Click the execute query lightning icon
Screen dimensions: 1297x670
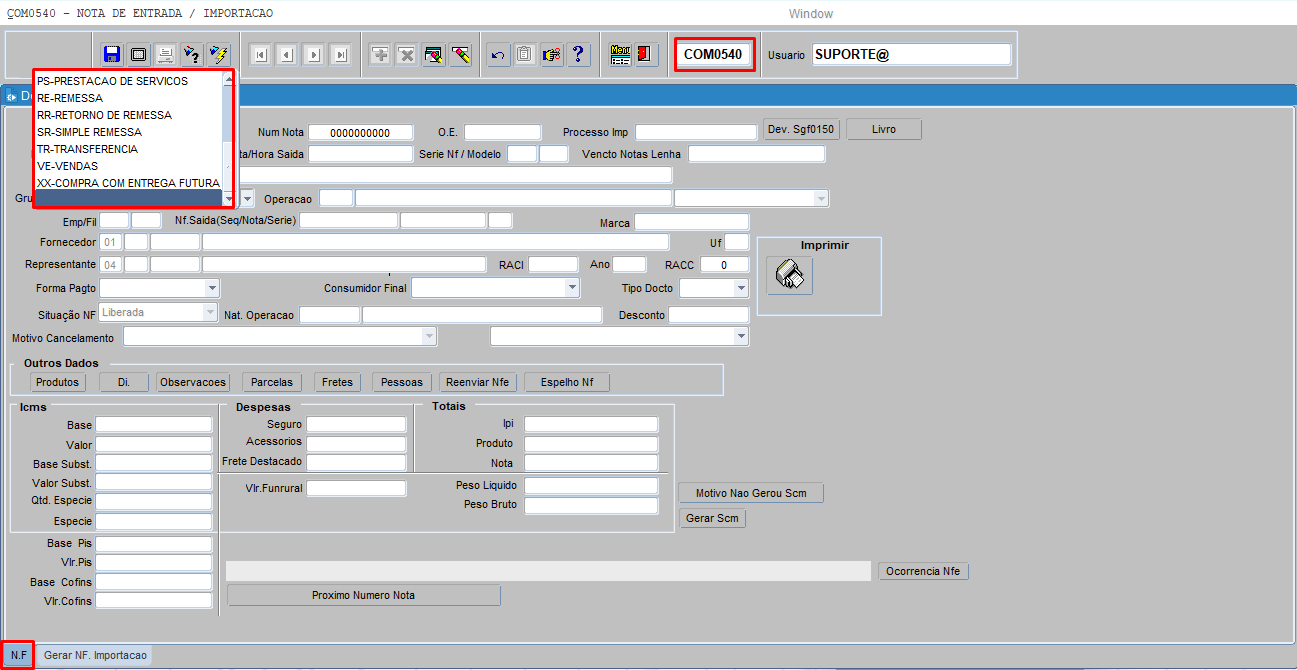218,54
